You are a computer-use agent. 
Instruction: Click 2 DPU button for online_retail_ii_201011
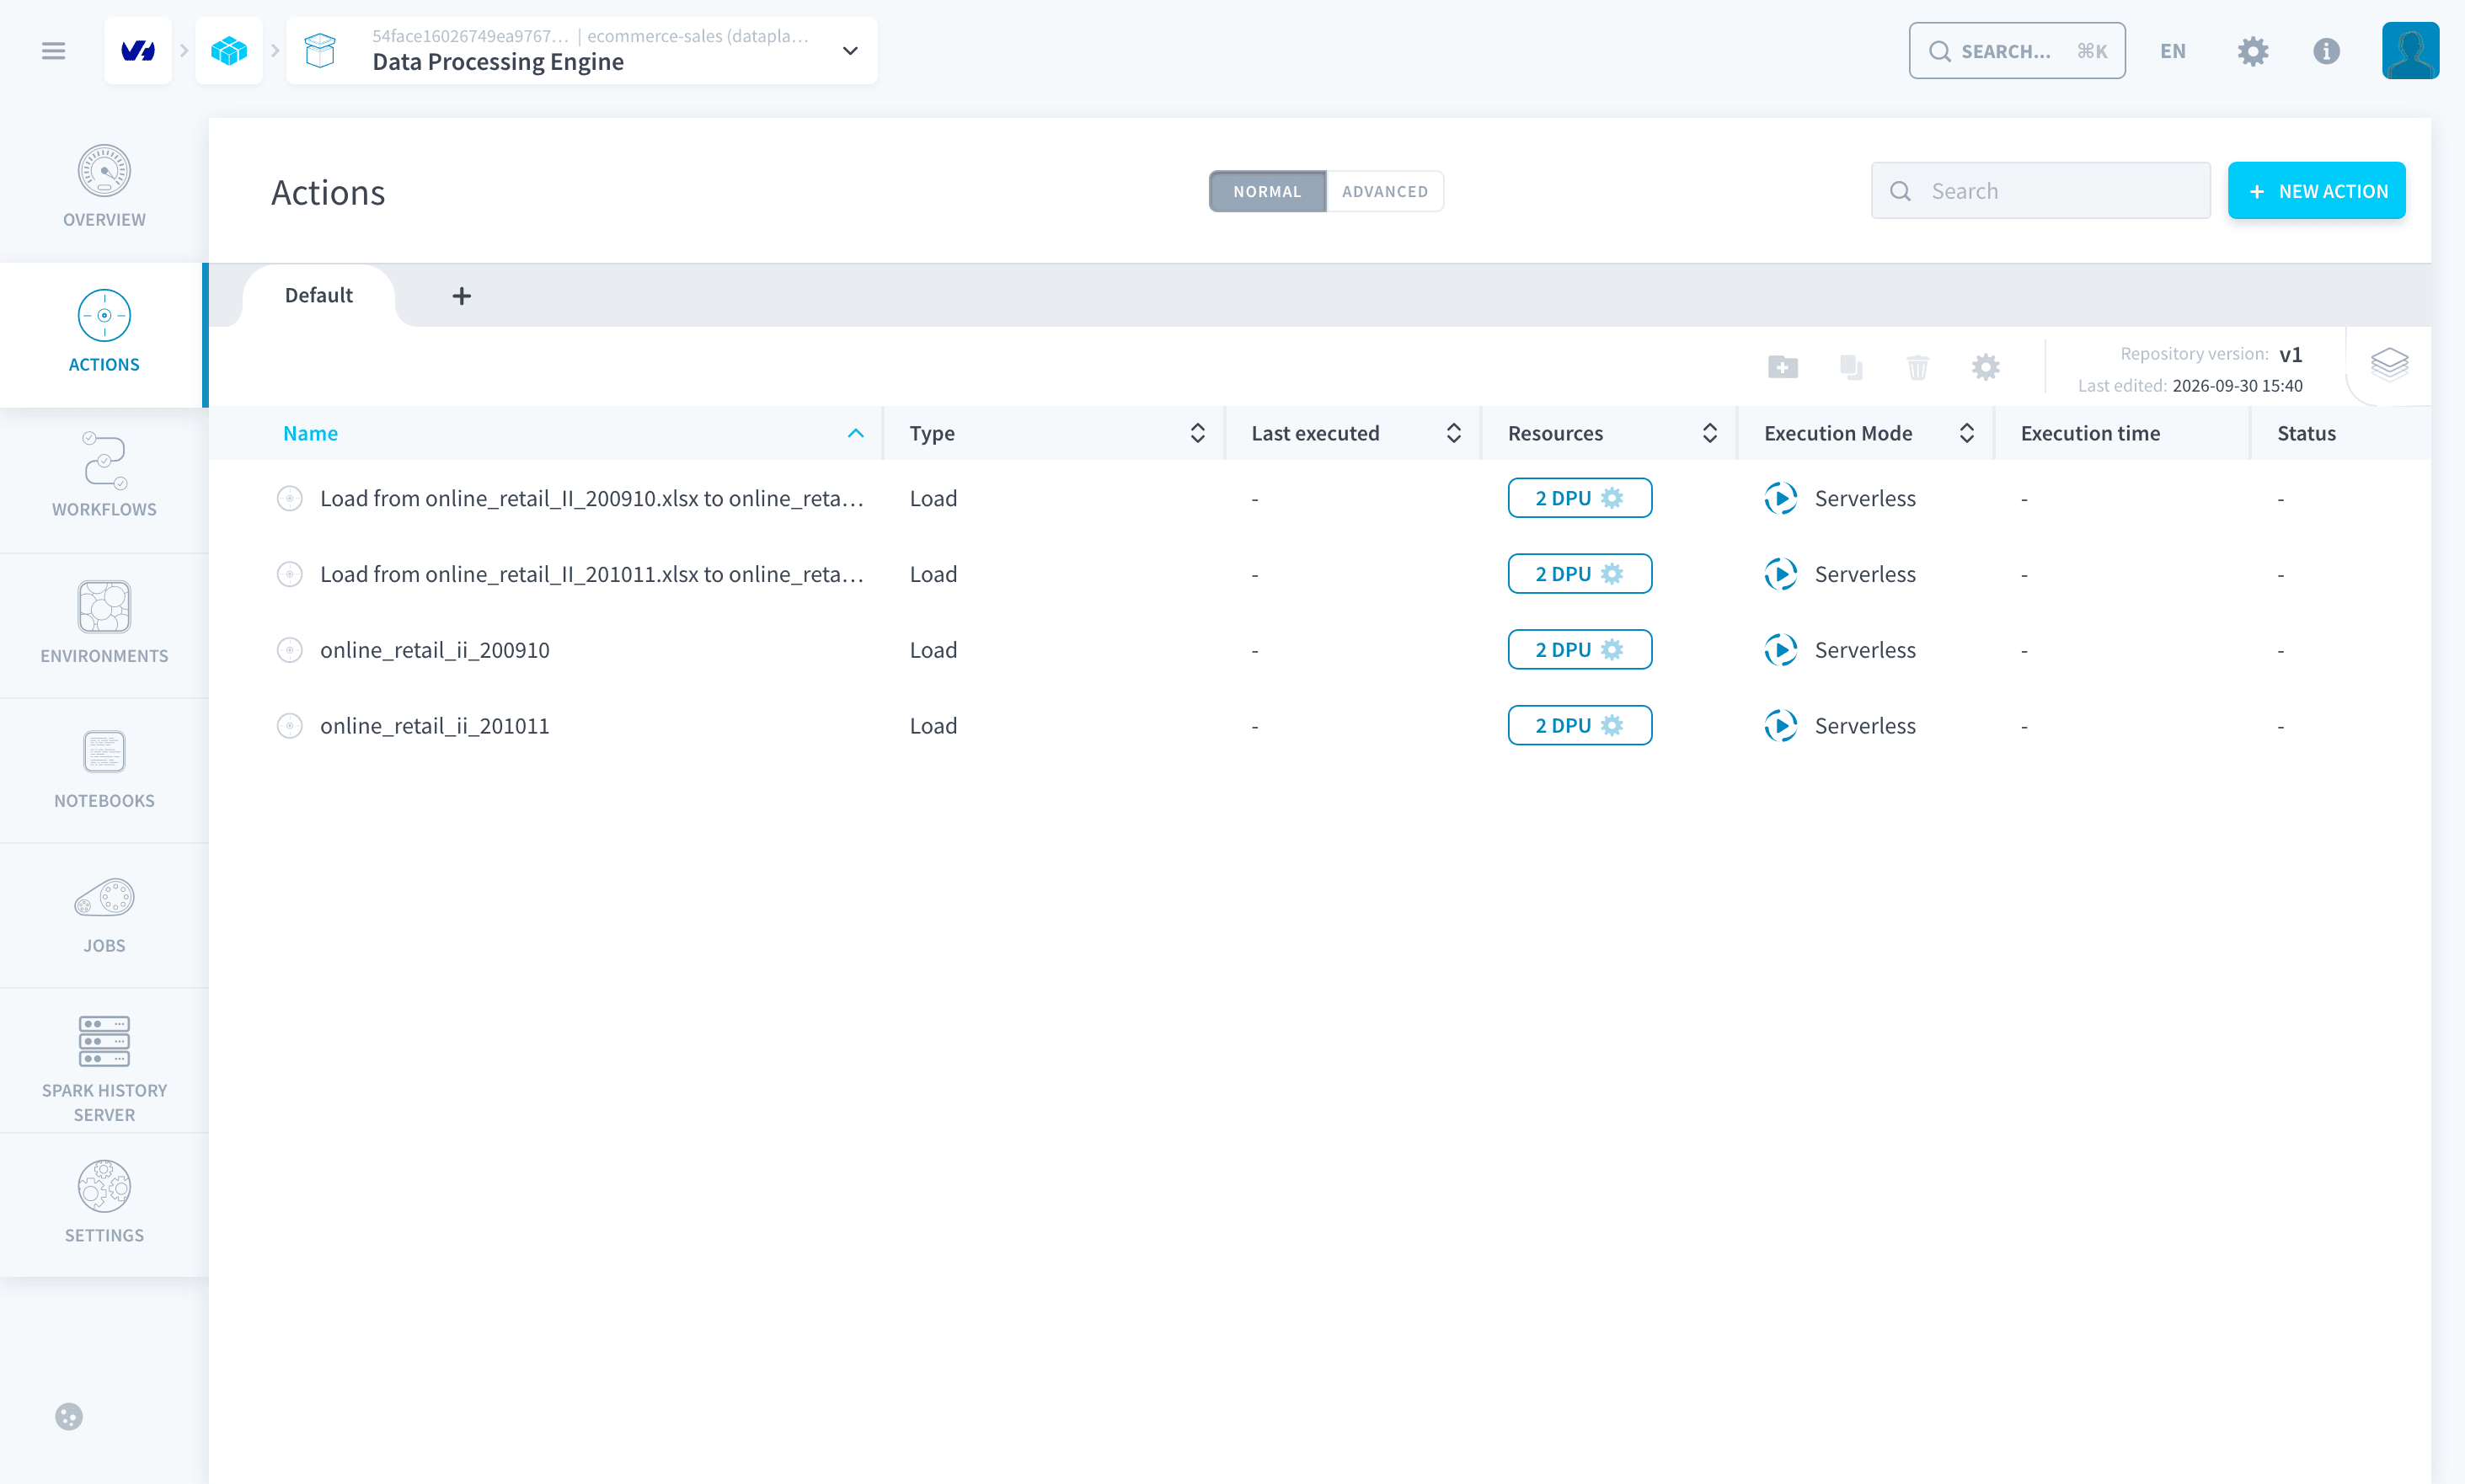[x=1579, y=726]
